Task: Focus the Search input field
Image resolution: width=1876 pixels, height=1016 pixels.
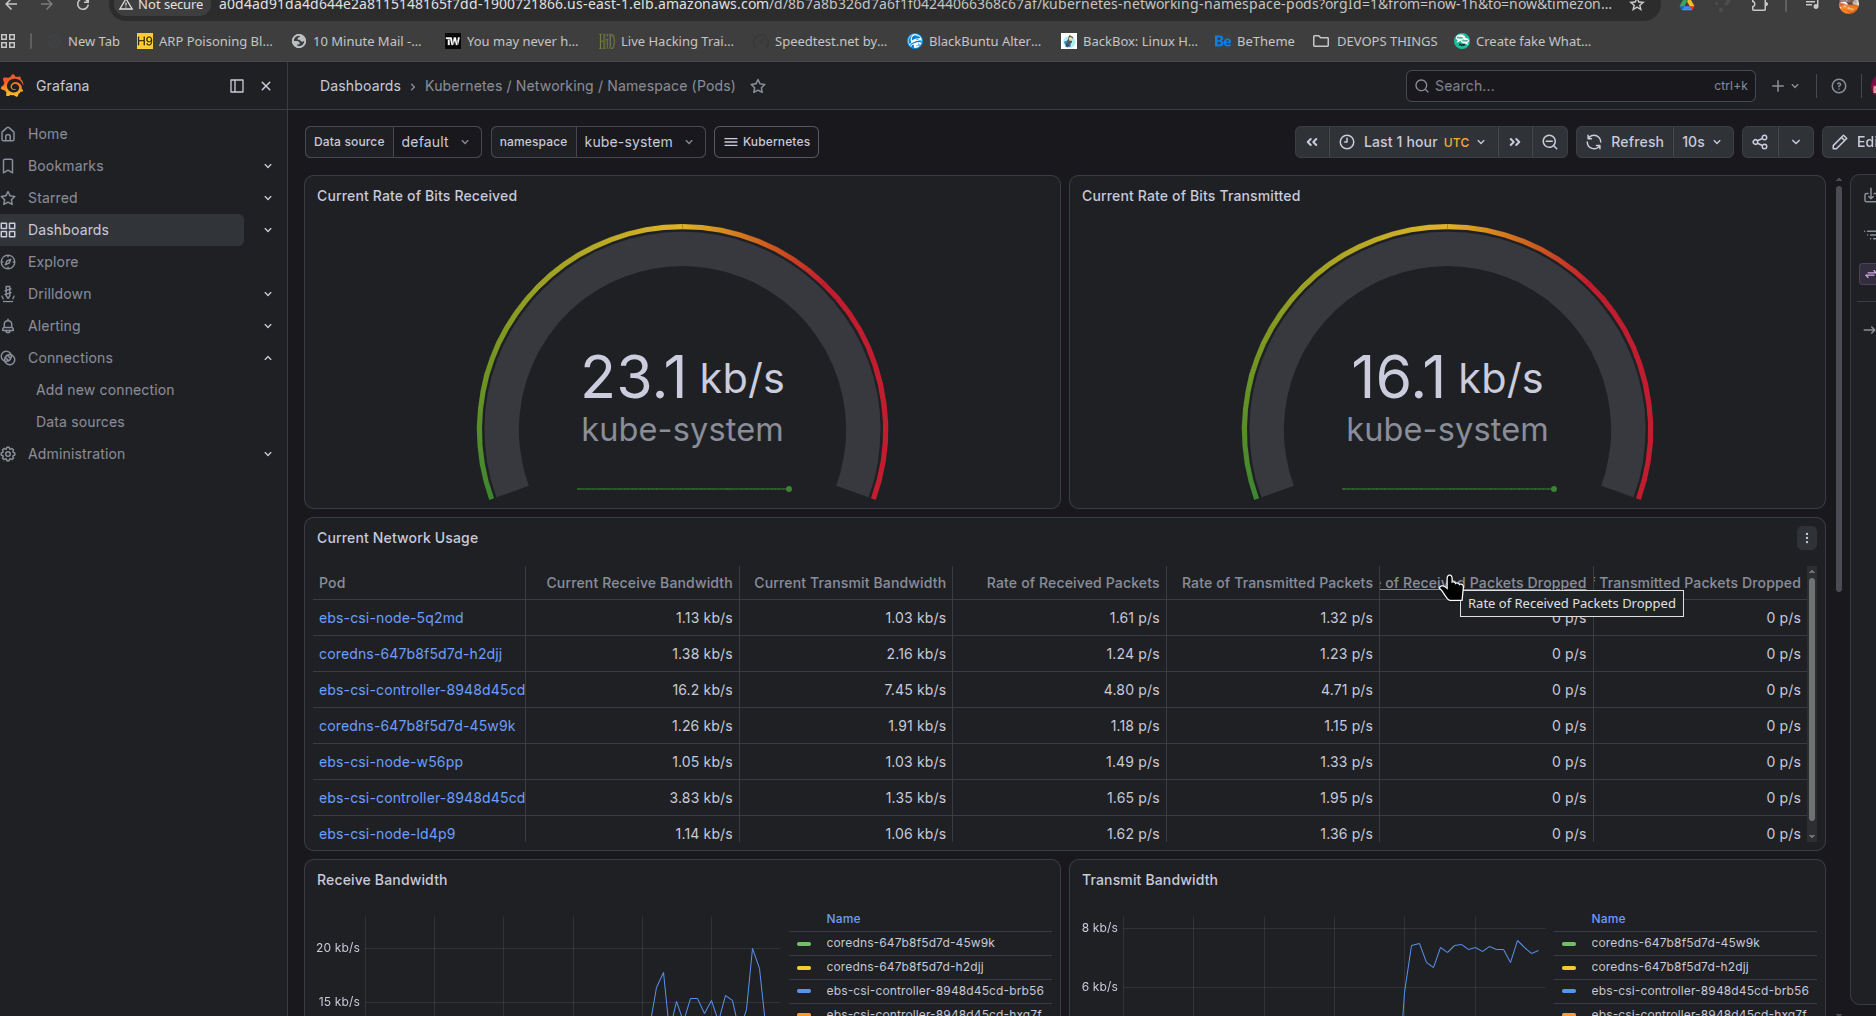Action: pyautogui.click(x=1580, y=86)
